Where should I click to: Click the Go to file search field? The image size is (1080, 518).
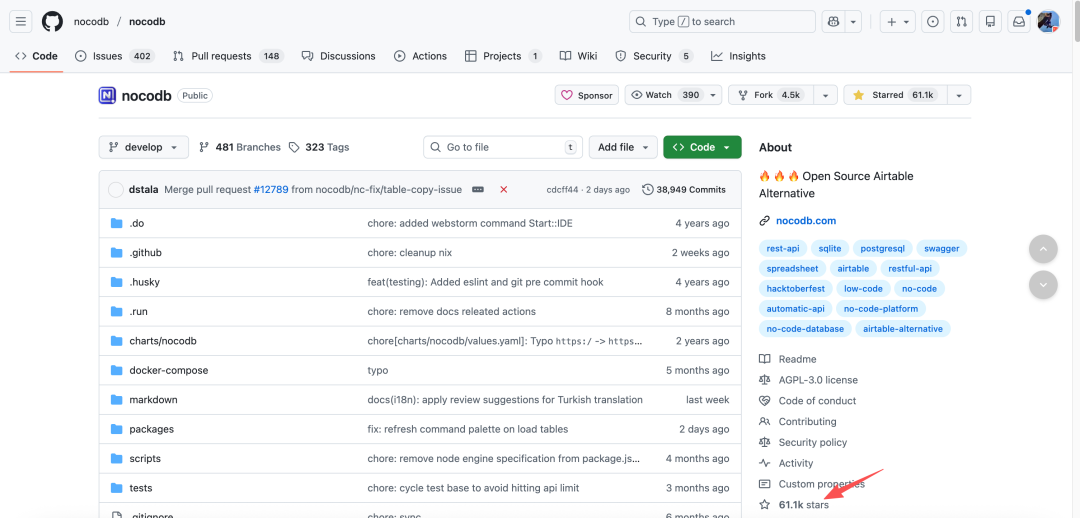pos(503,147)
